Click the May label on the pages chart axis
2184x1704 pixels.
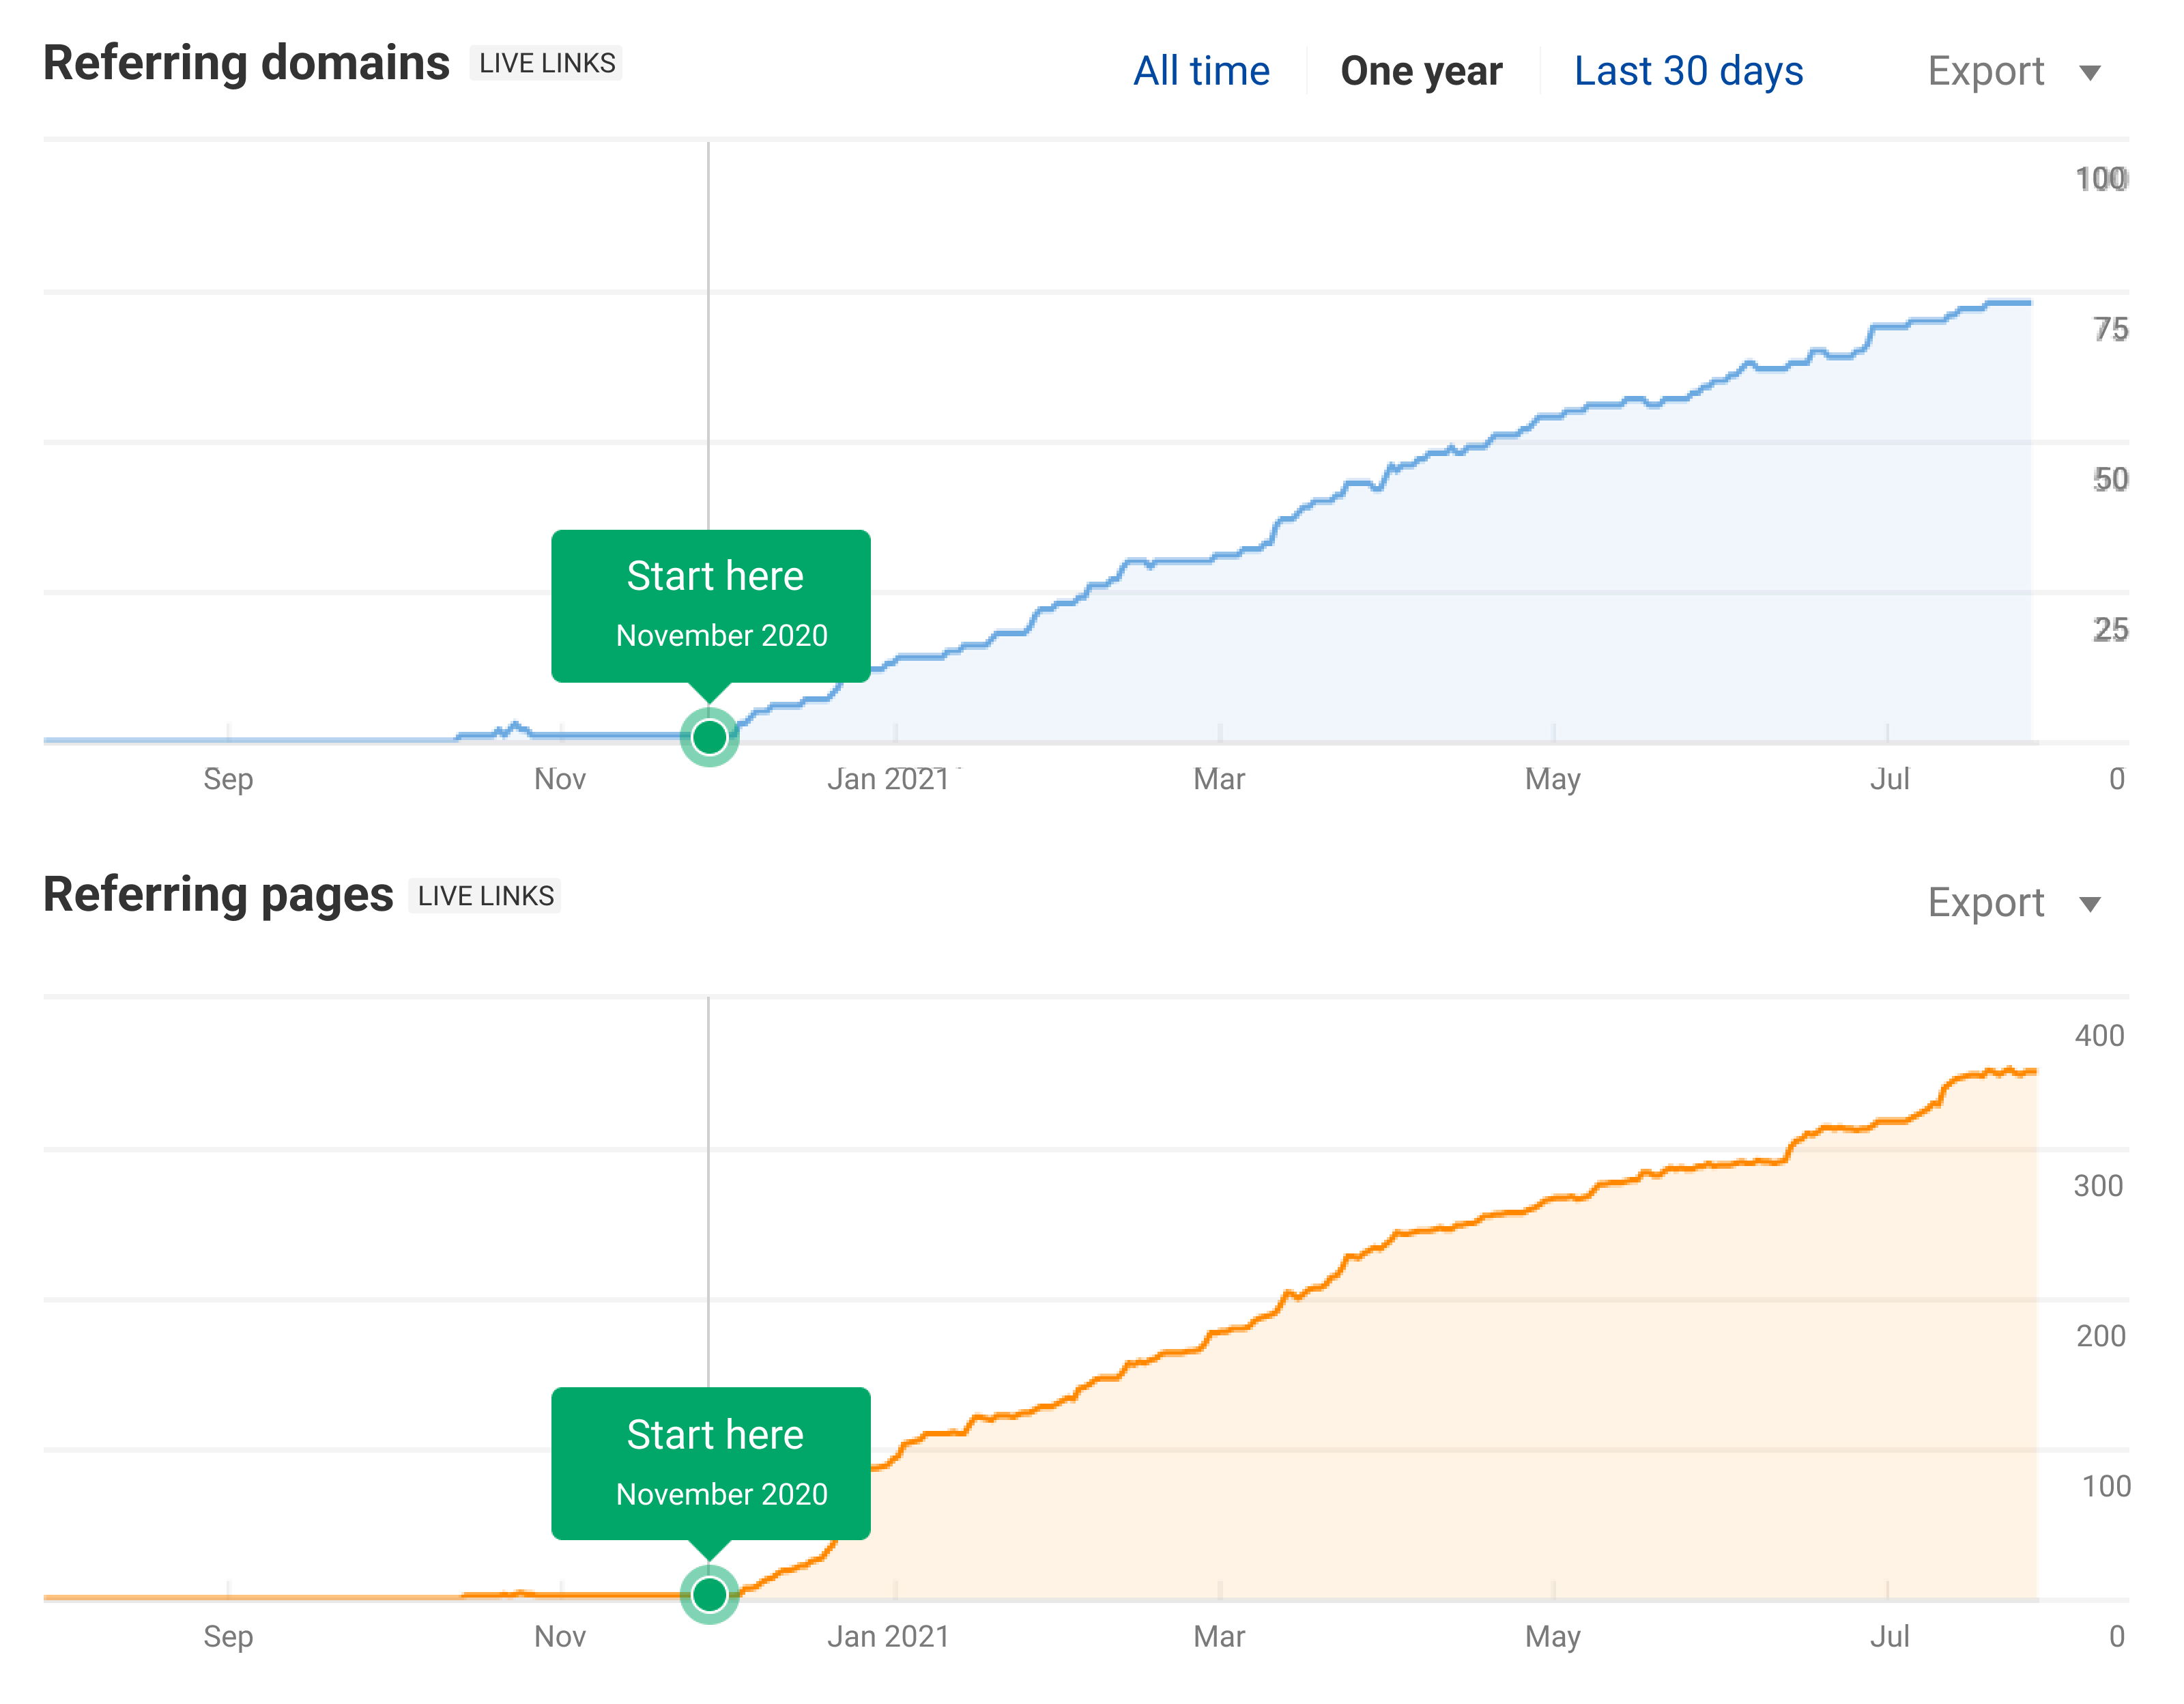[1553, 1637]
